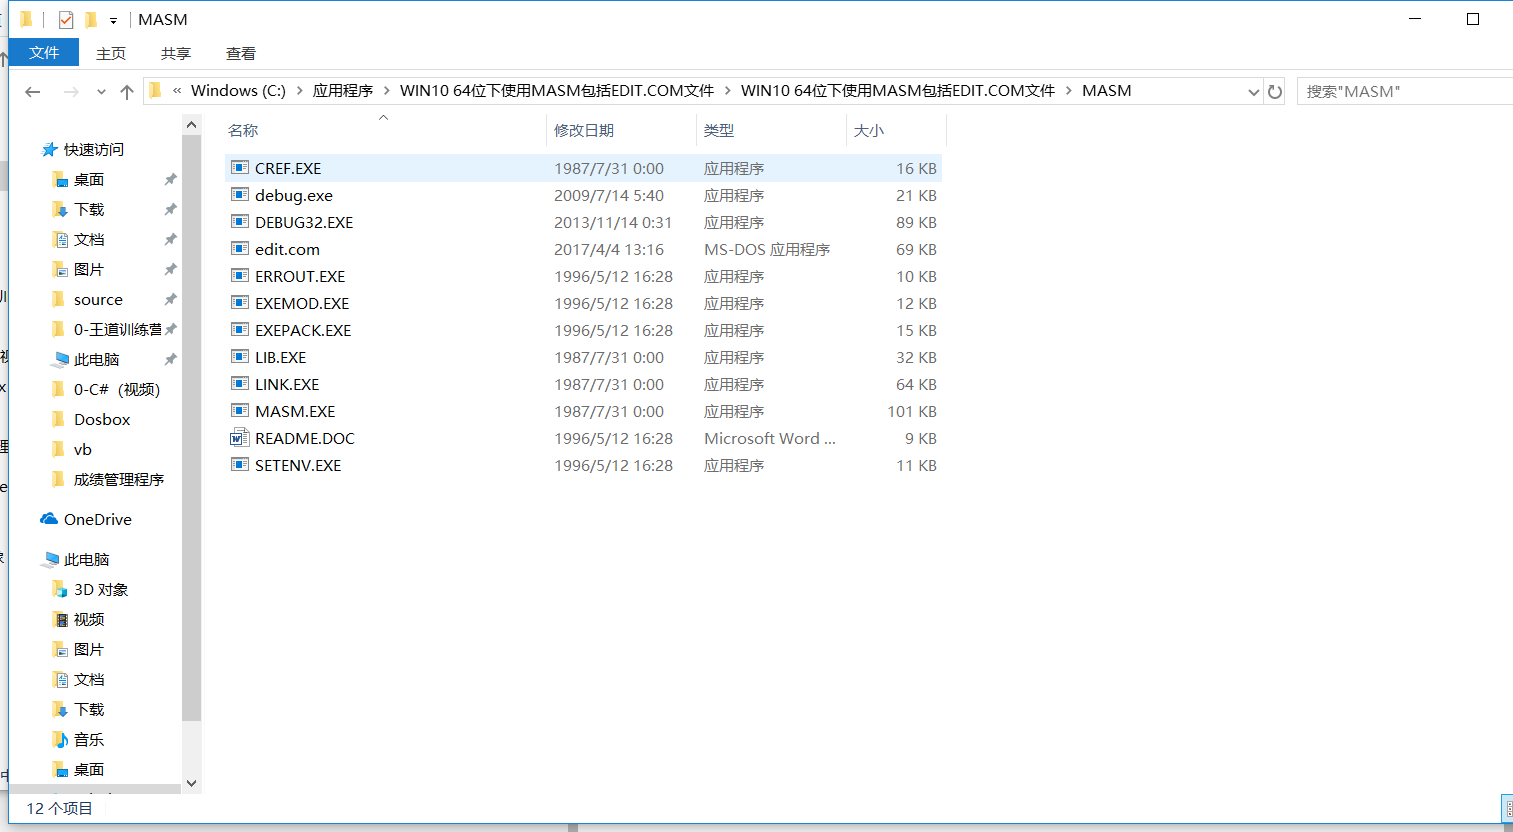Click the navigation pane scroll up arrow
This screenshot has height=832, width=1513.
point(191,124)
